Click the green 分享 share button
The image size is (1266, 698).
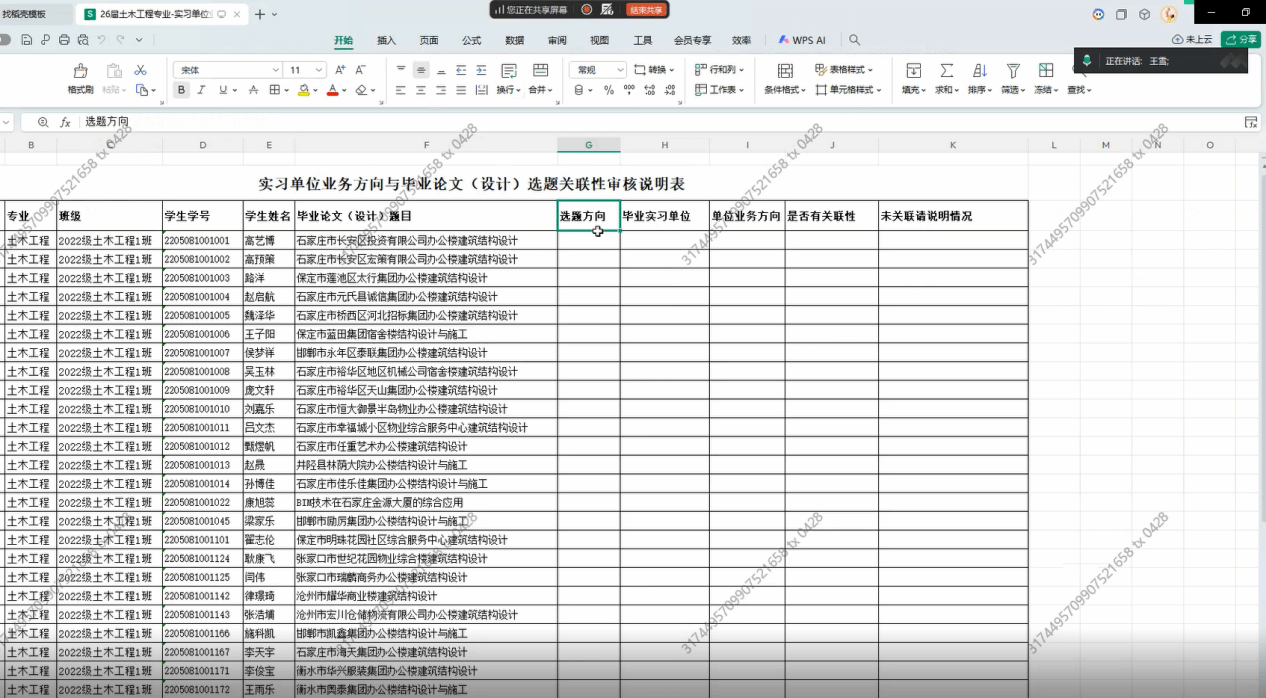coord(1241,40)
